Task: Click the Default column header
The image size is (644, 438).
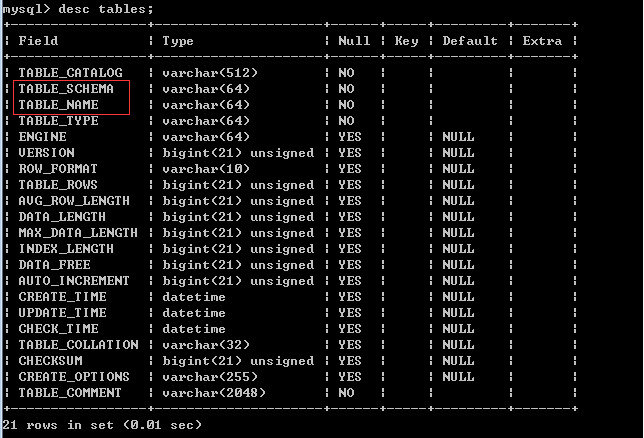Action: coord(469,41)
